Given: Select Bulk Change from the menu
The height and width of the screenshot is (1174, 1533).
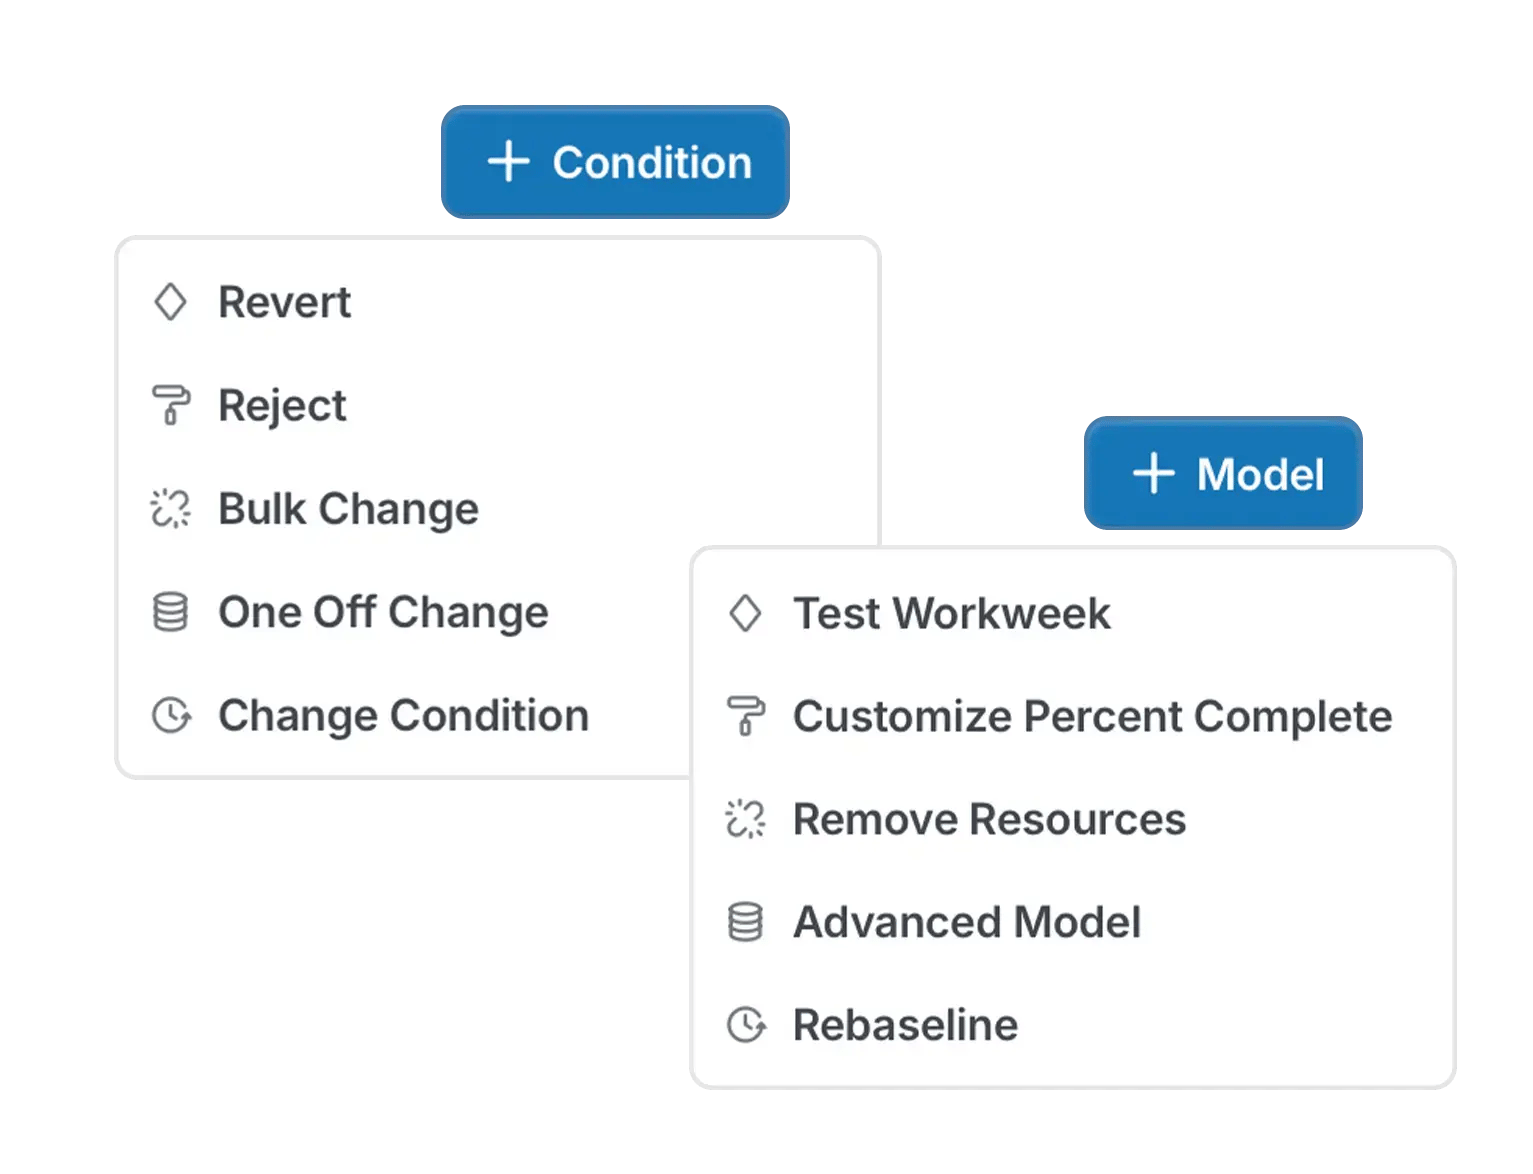Looking at the screenshot, I should 348,510.
